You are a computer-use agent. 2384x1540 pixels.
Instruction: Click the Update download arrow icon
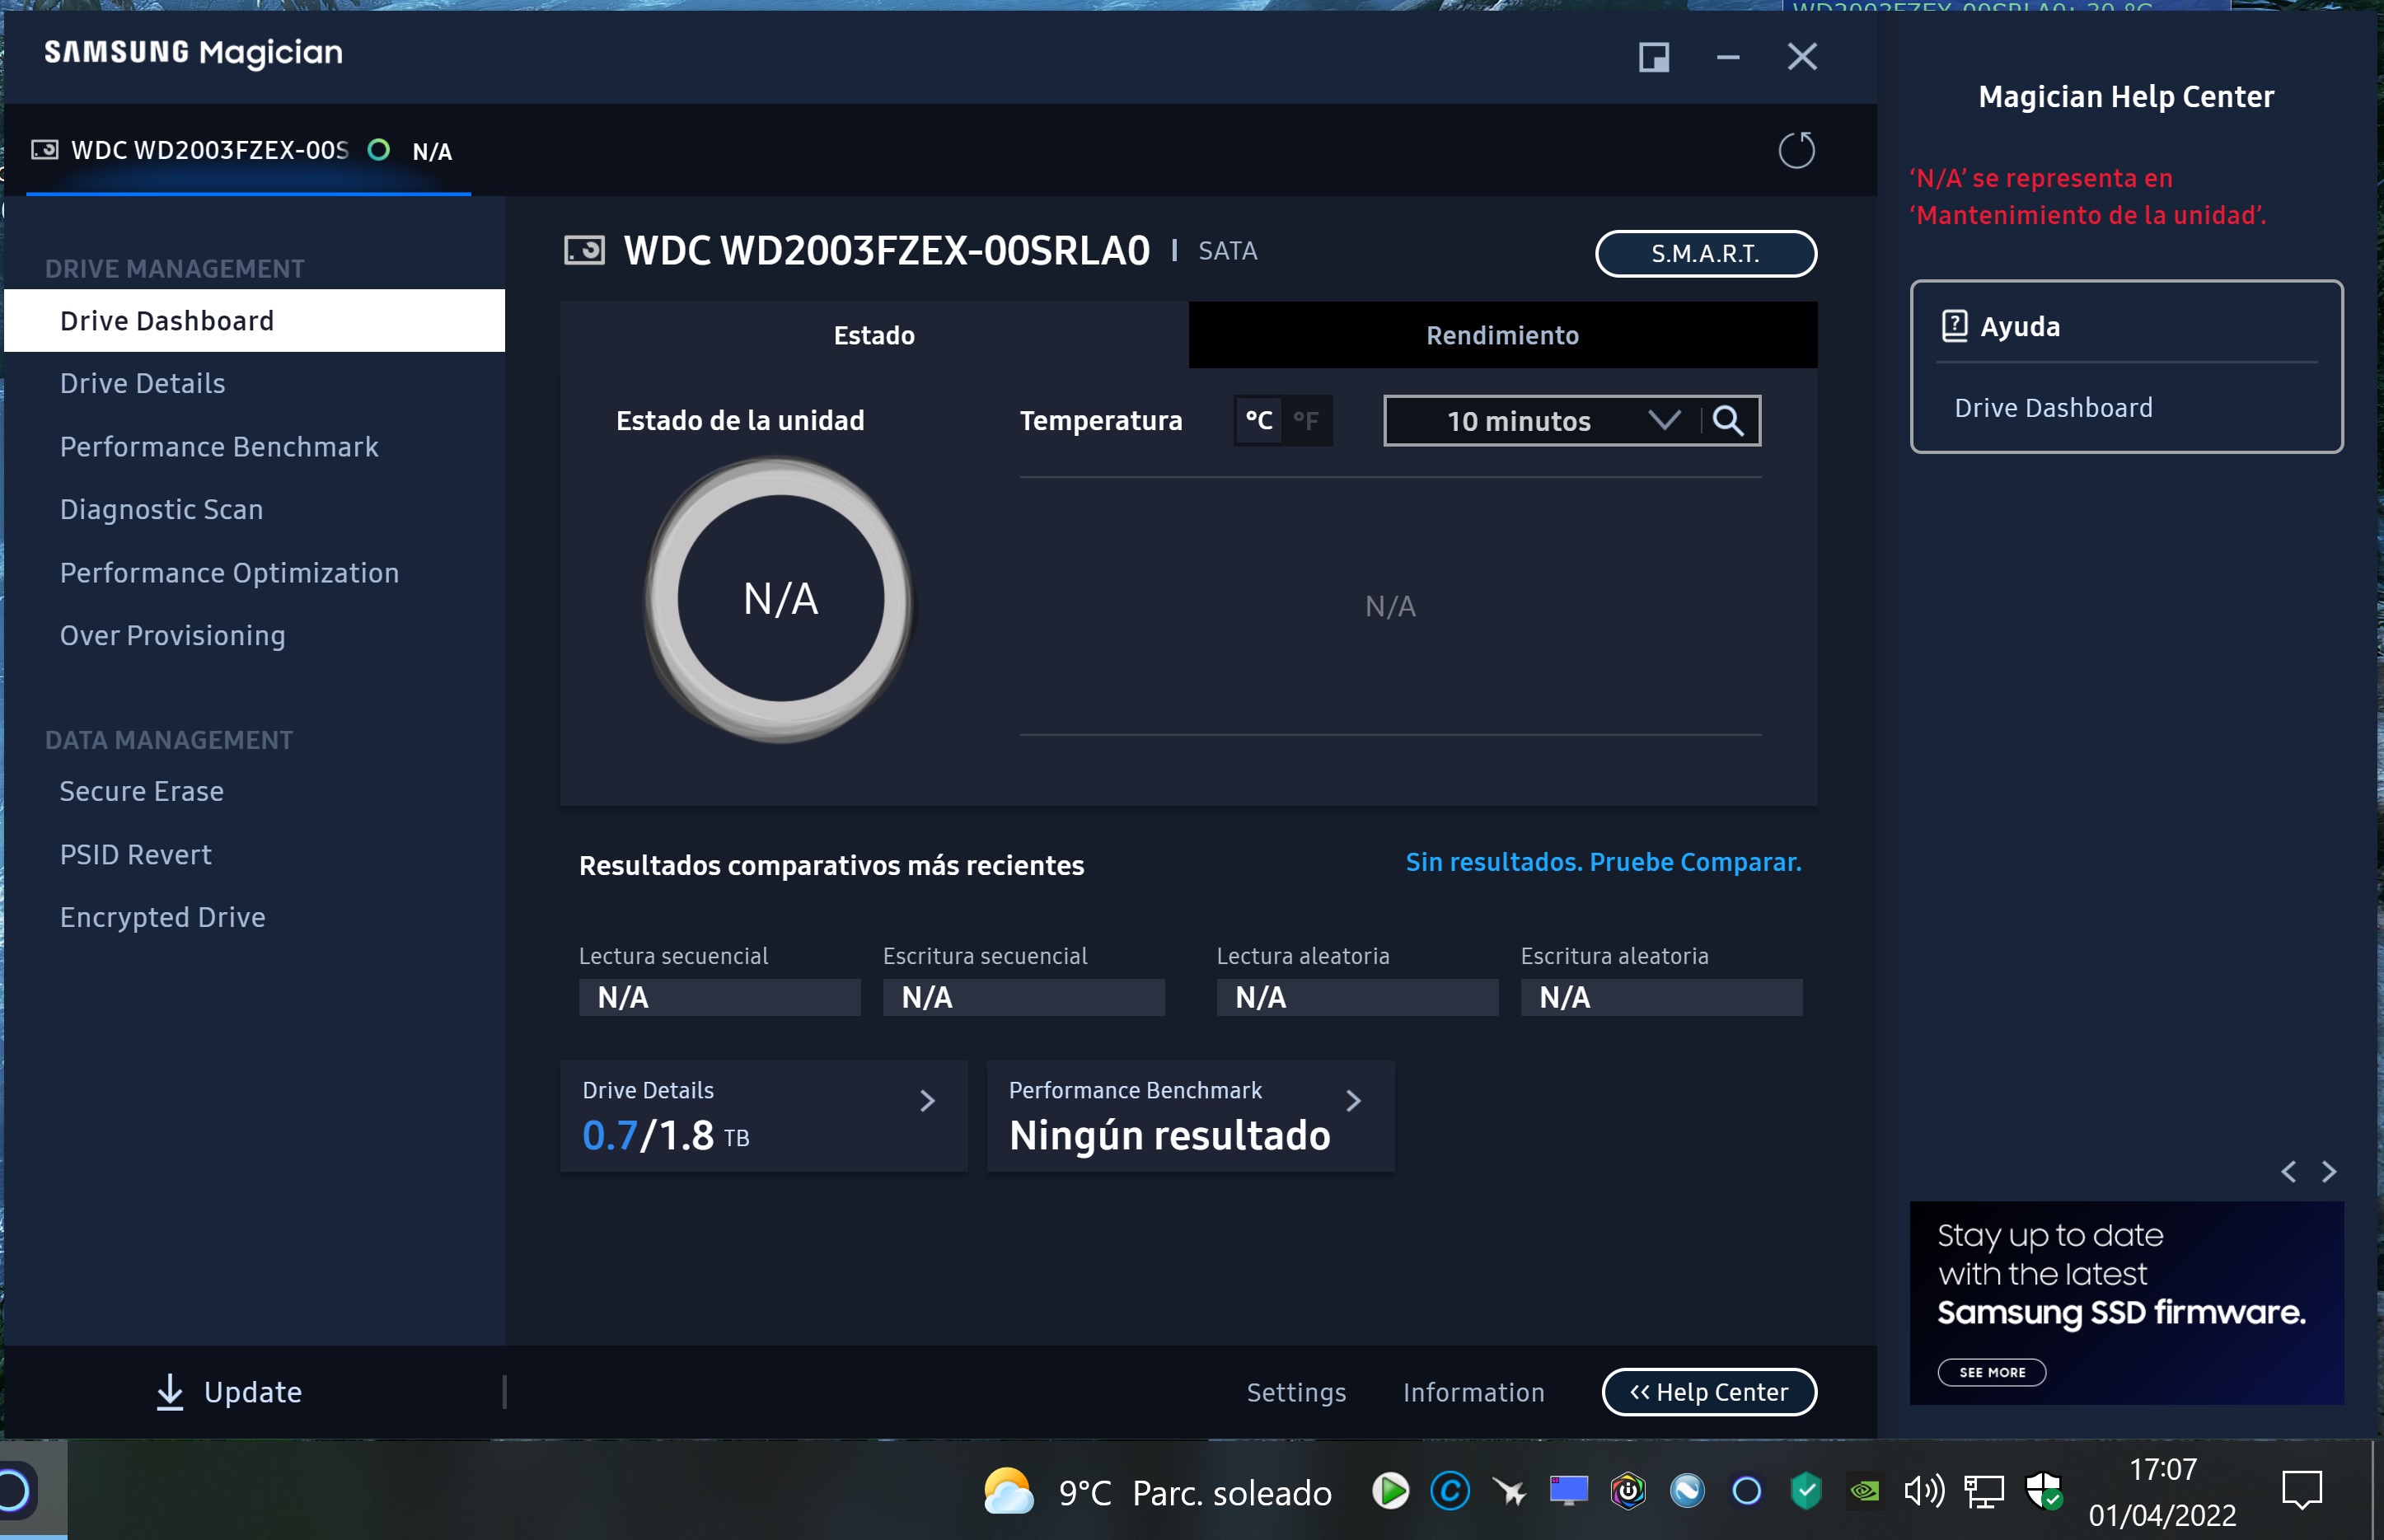(170, 1392)
